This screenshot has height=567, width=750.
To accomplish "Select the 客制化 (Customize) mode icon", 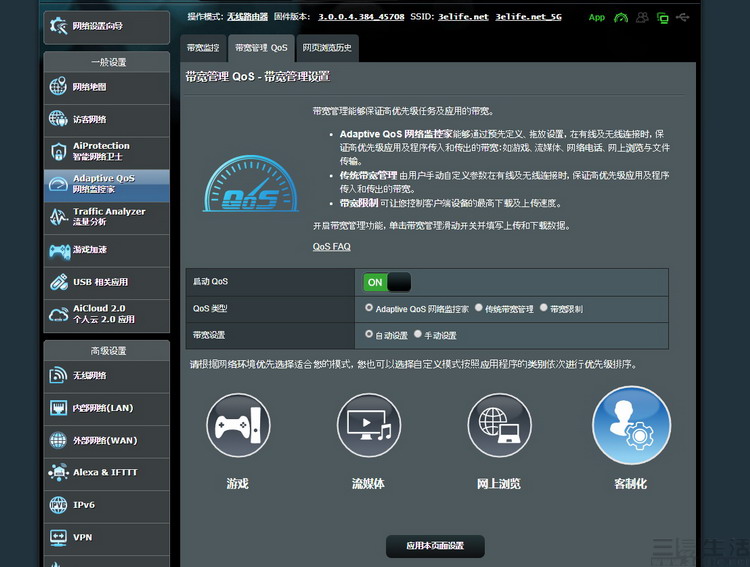I will point(630,429).
